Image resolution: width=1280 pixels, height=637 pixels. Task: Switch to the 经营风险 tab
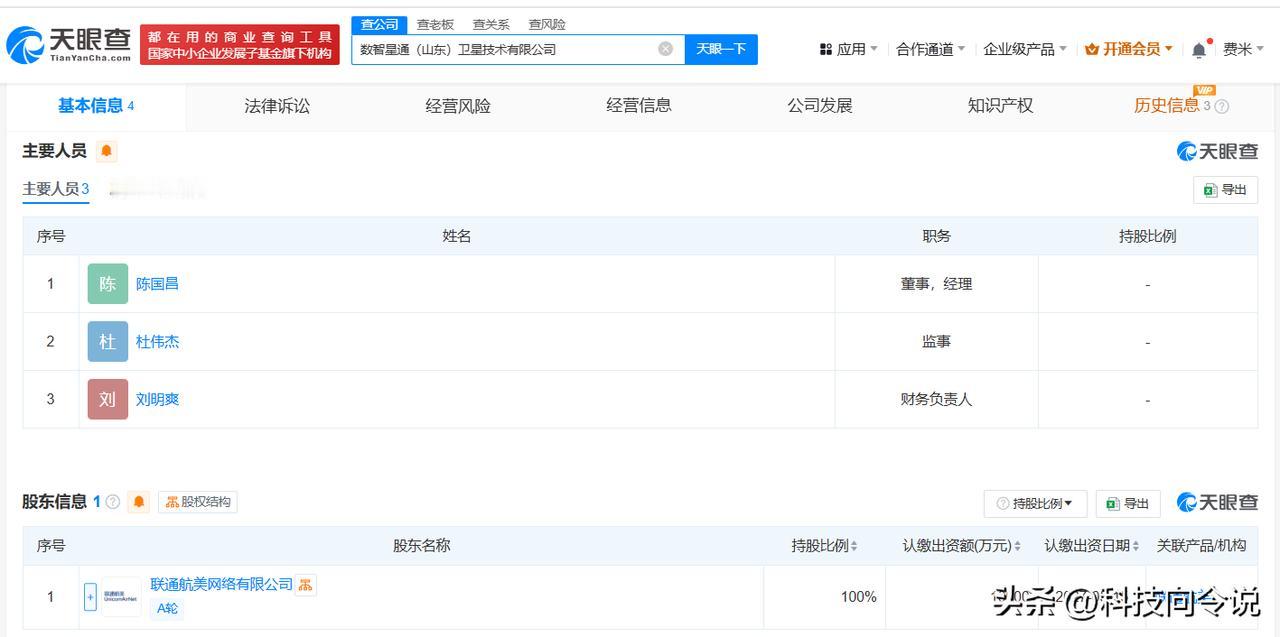pos(458,106)
